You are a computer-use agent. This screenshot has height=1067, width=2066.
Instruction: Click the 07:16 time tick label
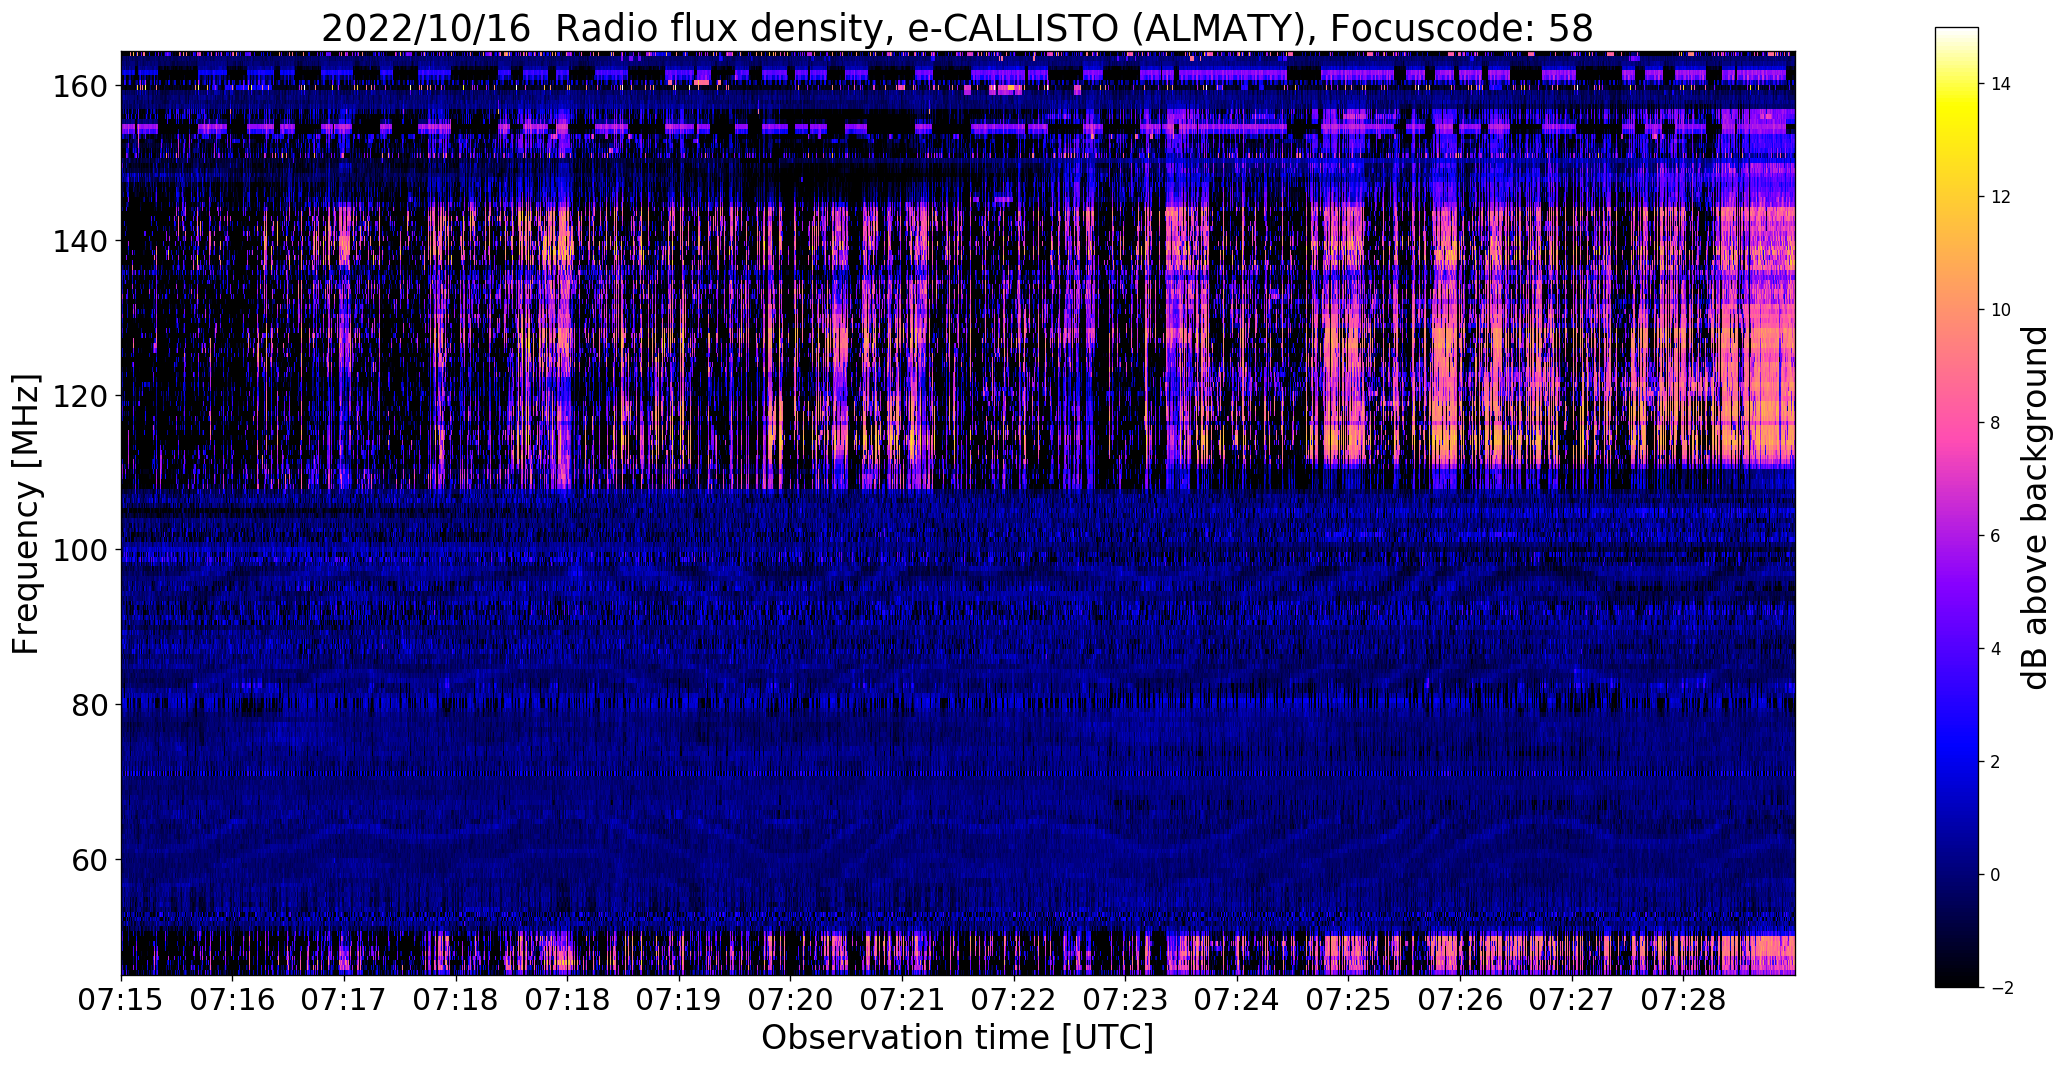pyautogui.click(x=233, y=1000)
